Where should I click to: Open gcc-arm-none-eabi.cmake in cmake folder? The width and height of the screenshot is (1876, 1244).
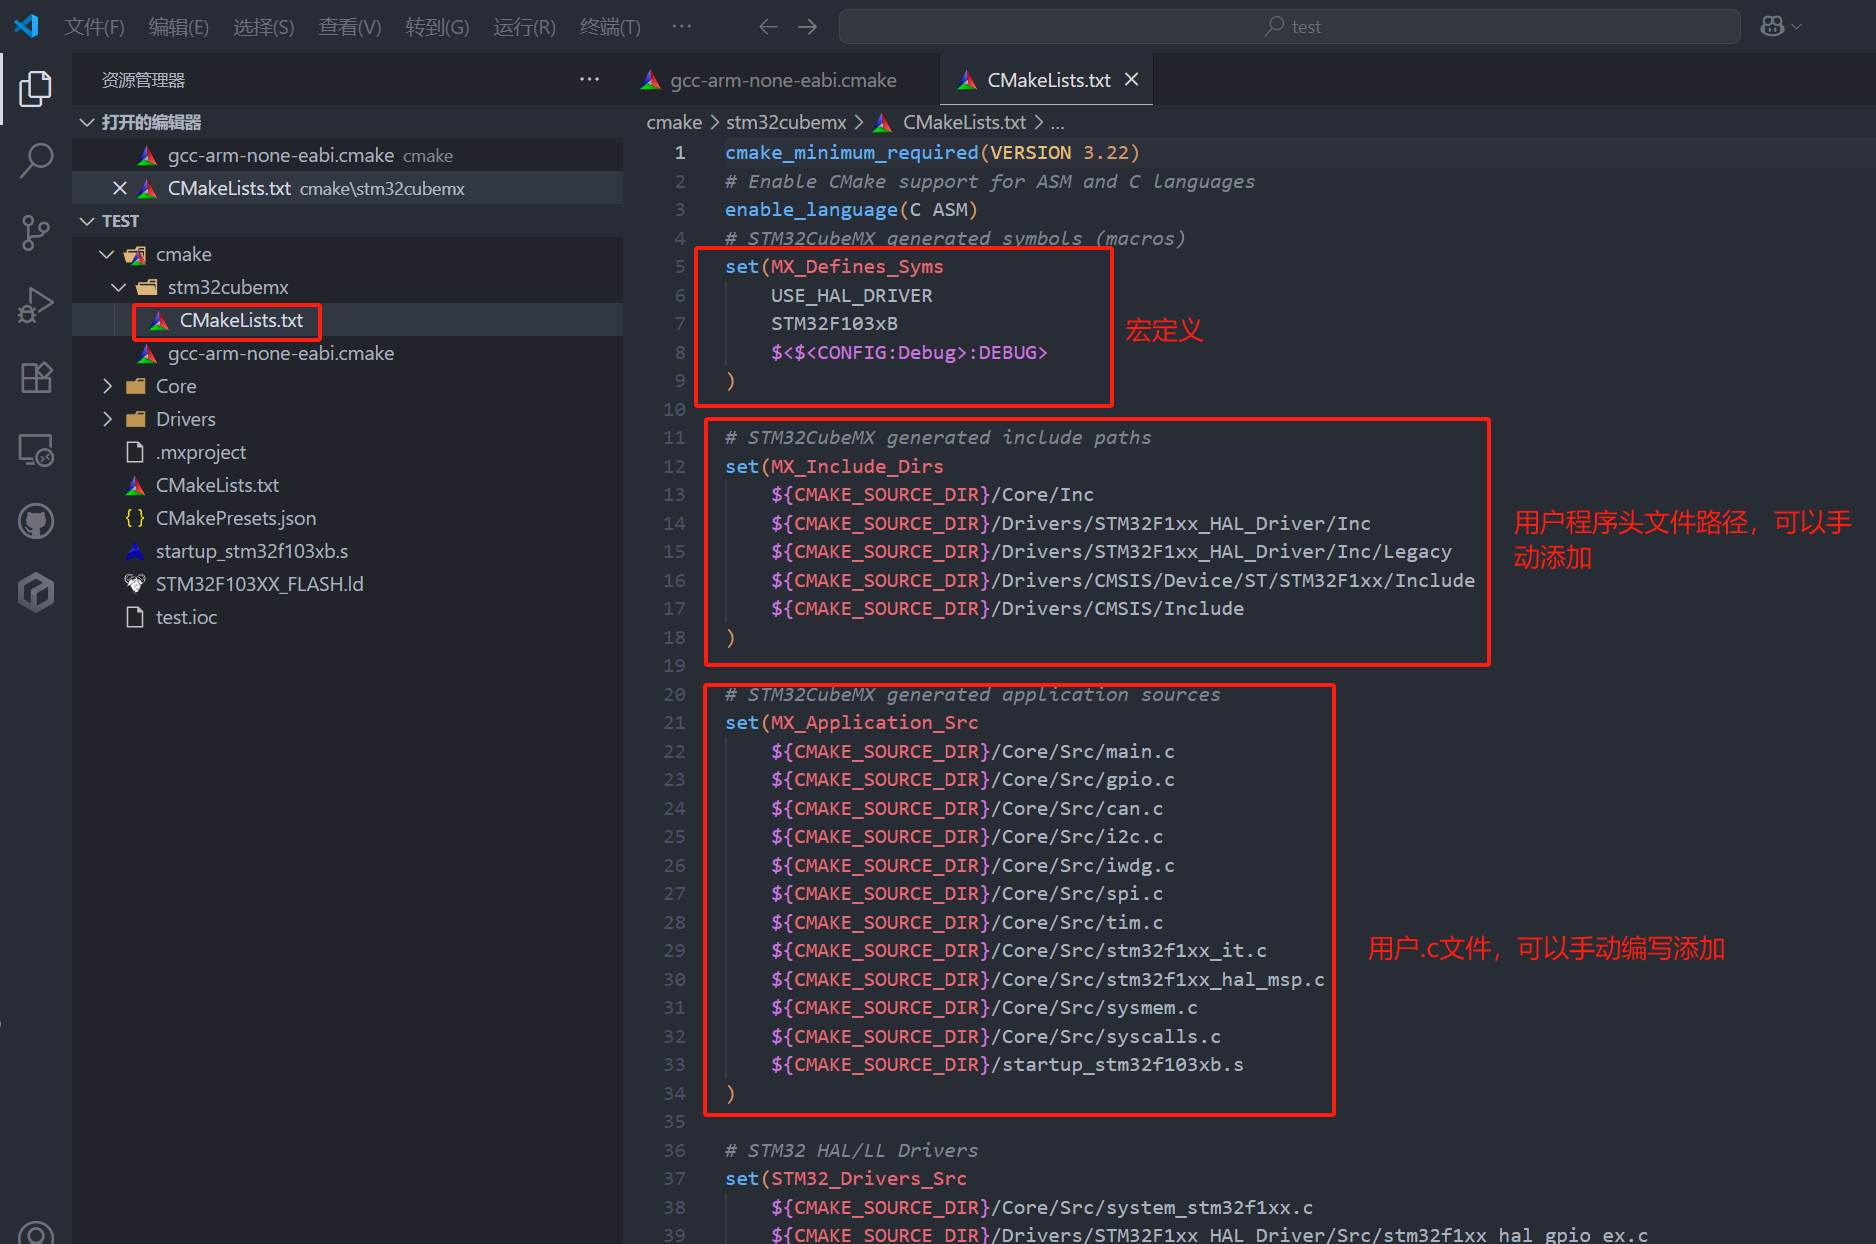click(x=348, y=353)
